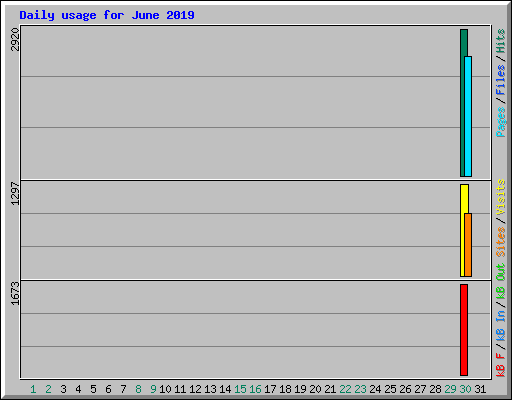Click day 6 on the x-axis
Viewport: 512px width, 400px height.
(x=108, y=389)
